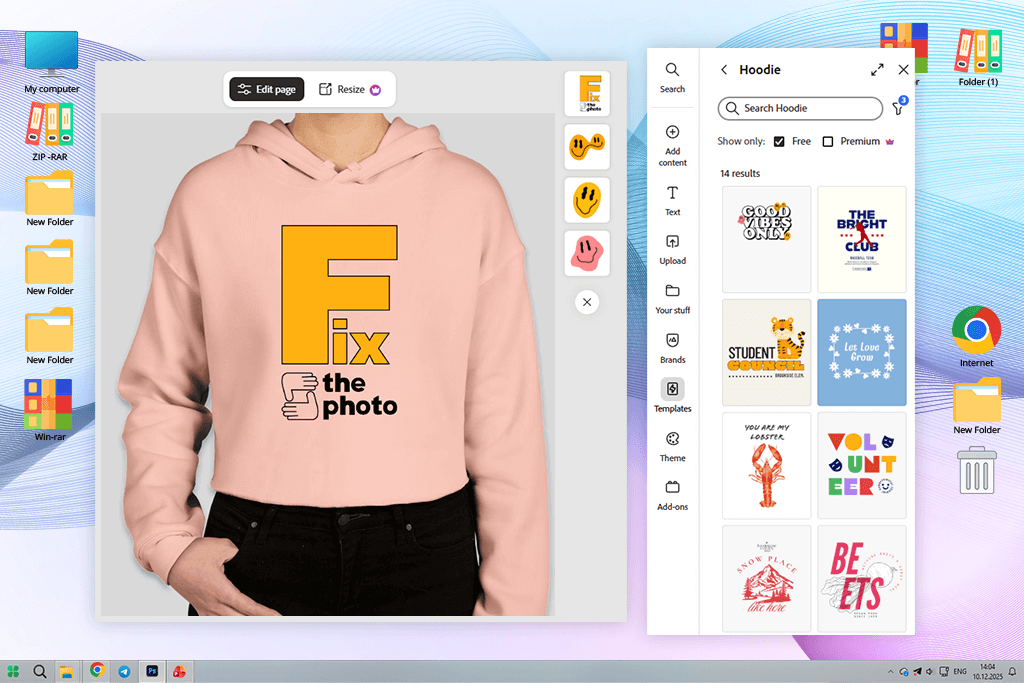
Task: Open the Theme panel
Action: pos(672,447)
